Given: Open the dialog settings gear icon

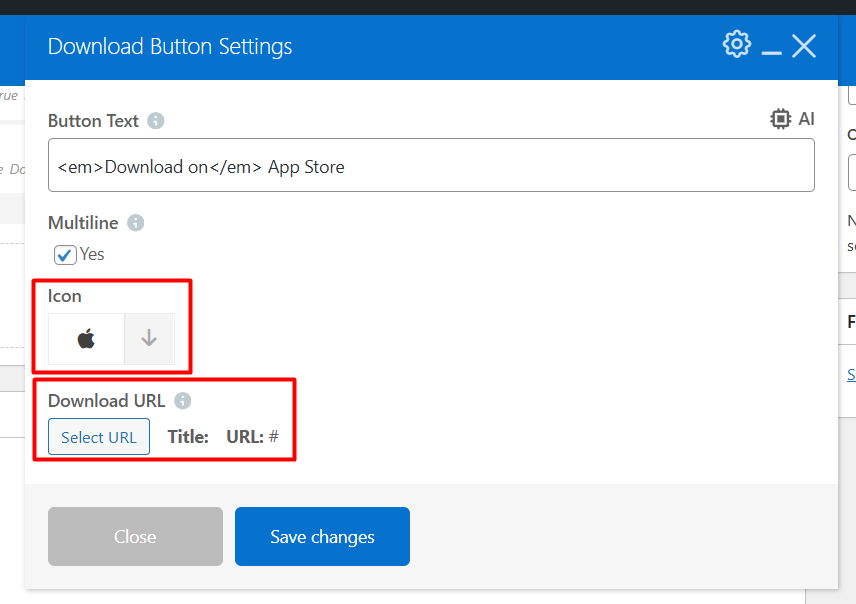Looking at the screenshot, I should coord(736,44).
